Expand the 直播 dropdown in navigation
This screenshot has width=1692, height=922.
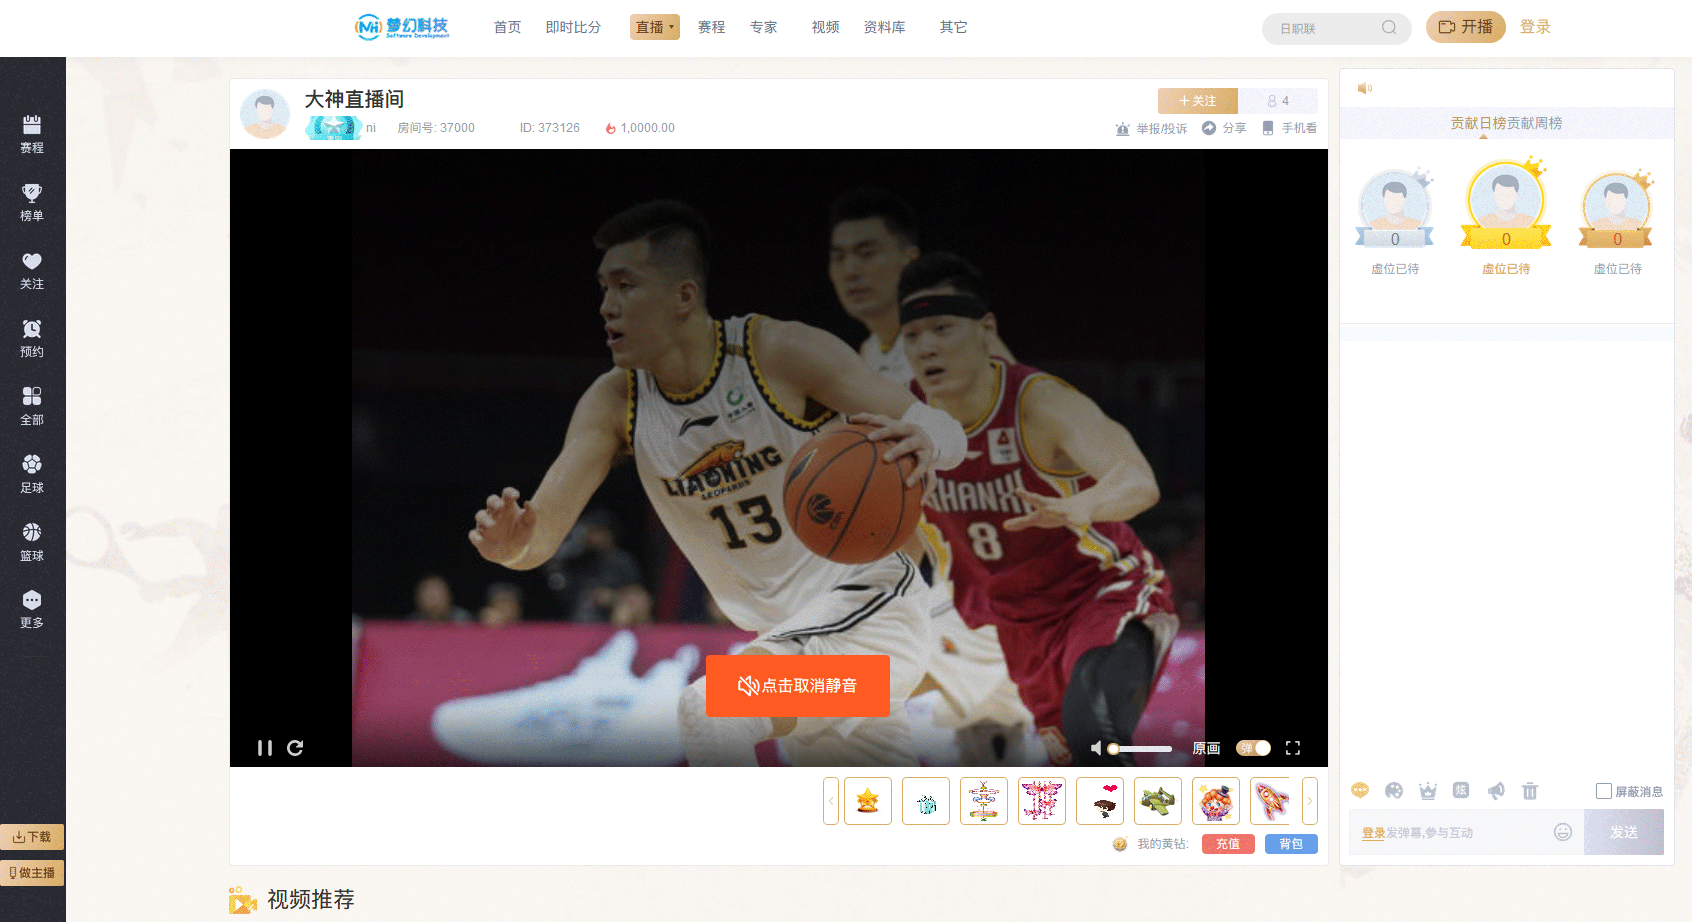click(x=655, y=27)
